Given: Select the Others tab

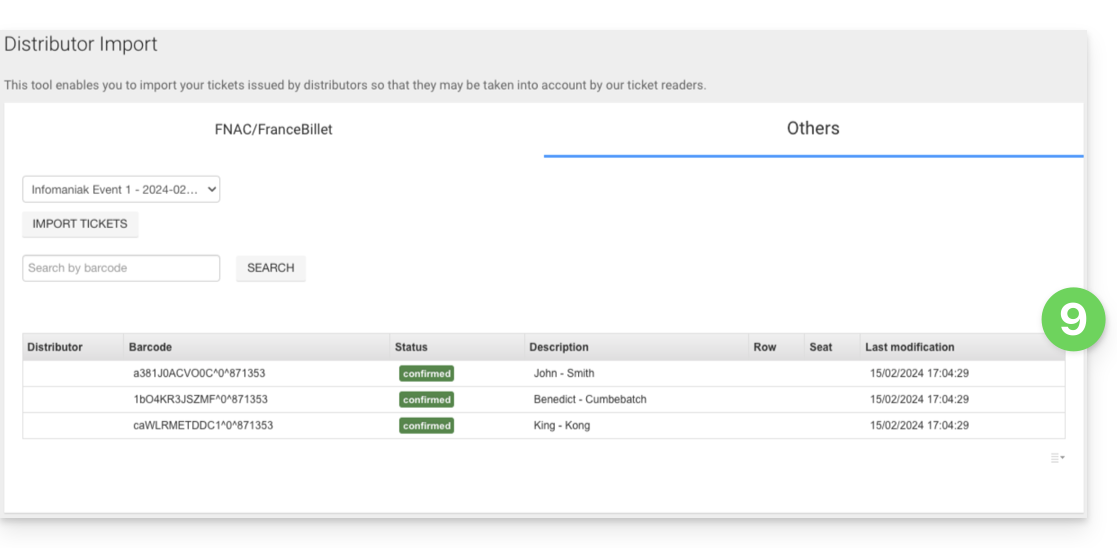Looking at the screenshot, I should point(812,129).
